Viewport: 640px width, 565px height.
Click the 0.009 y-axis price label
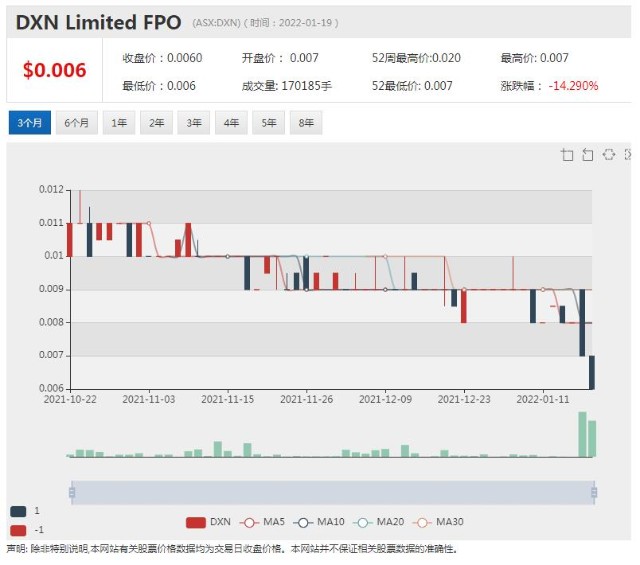click(x=51, y=289)
